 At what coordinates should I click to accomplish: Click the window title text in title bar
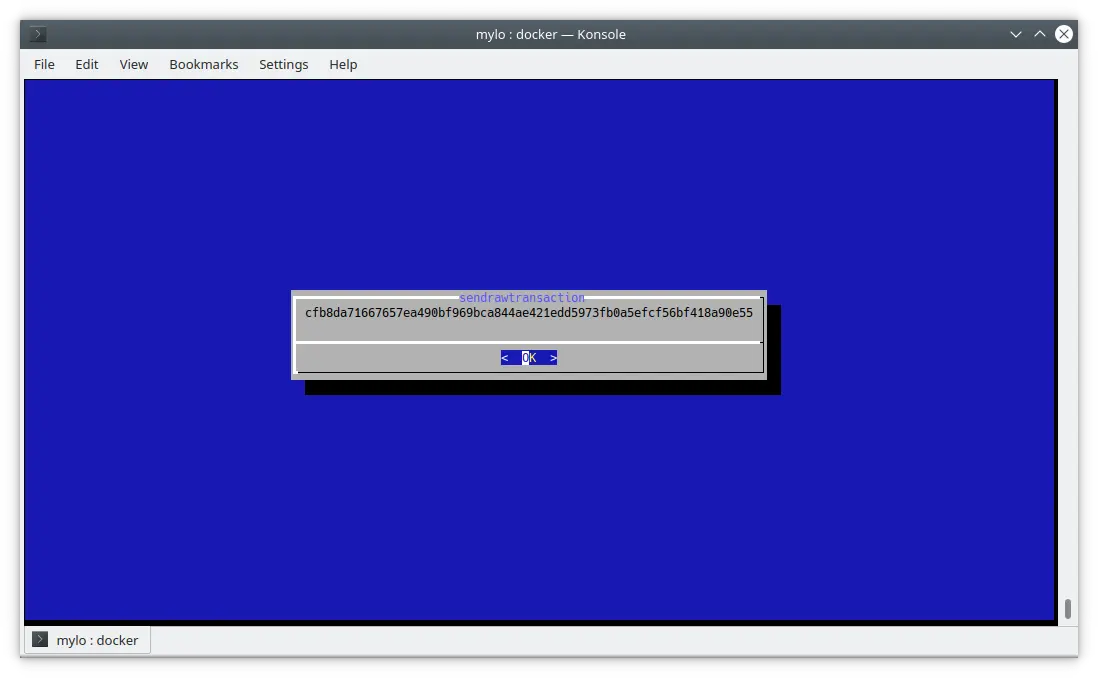point(550,34)
